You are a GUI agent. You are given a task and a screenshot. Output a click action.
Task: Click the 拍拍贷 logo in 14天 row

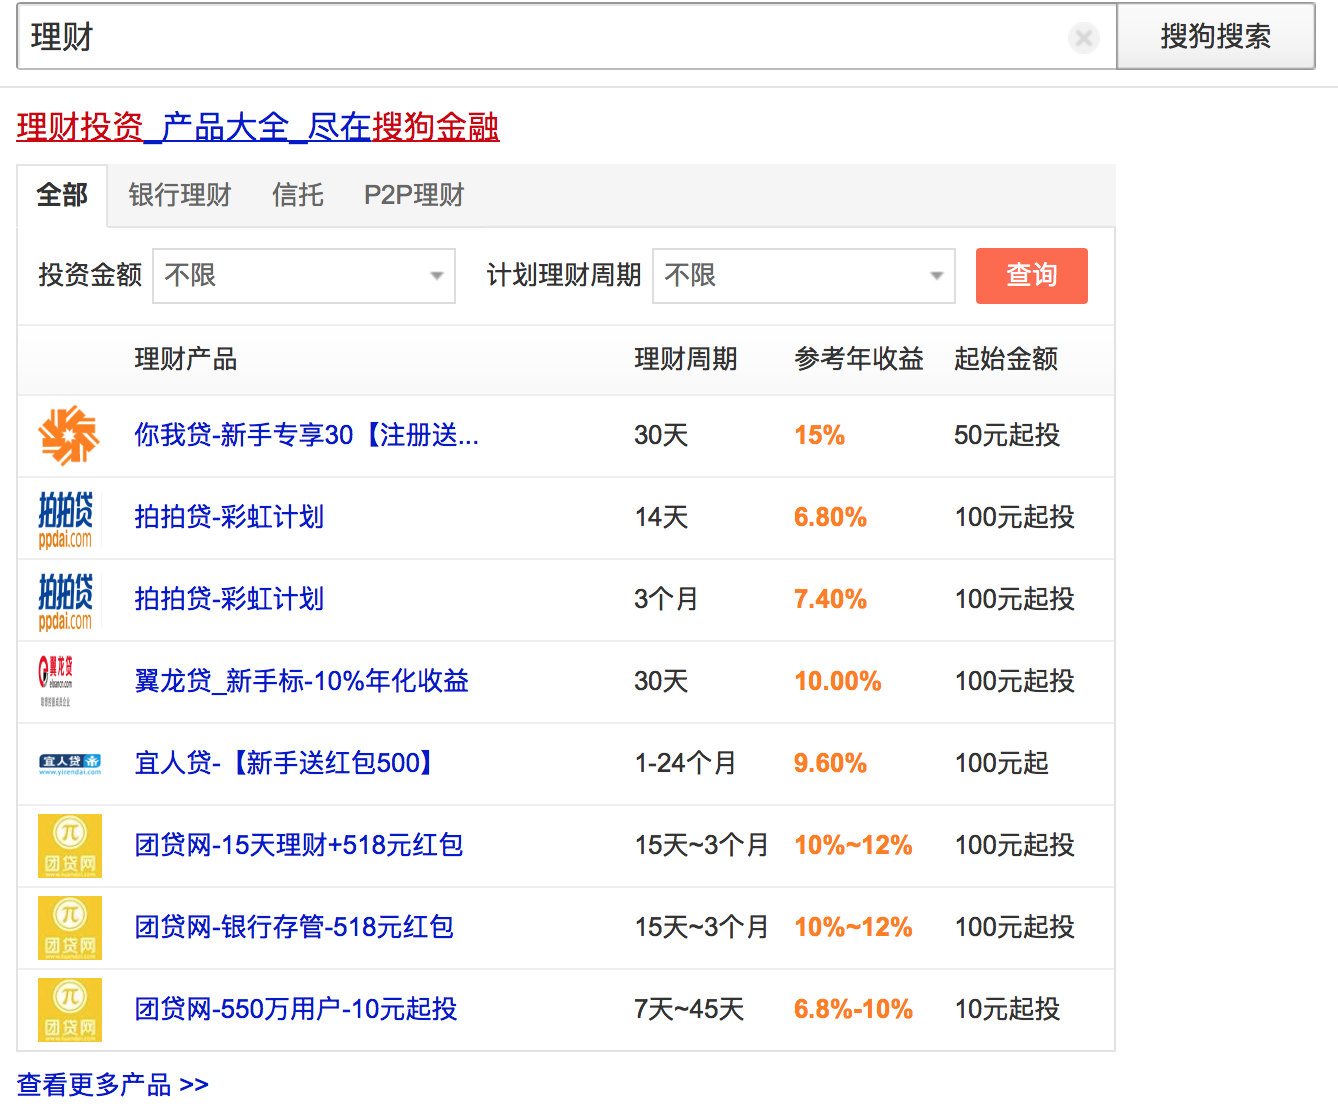[x=66, y=518]
